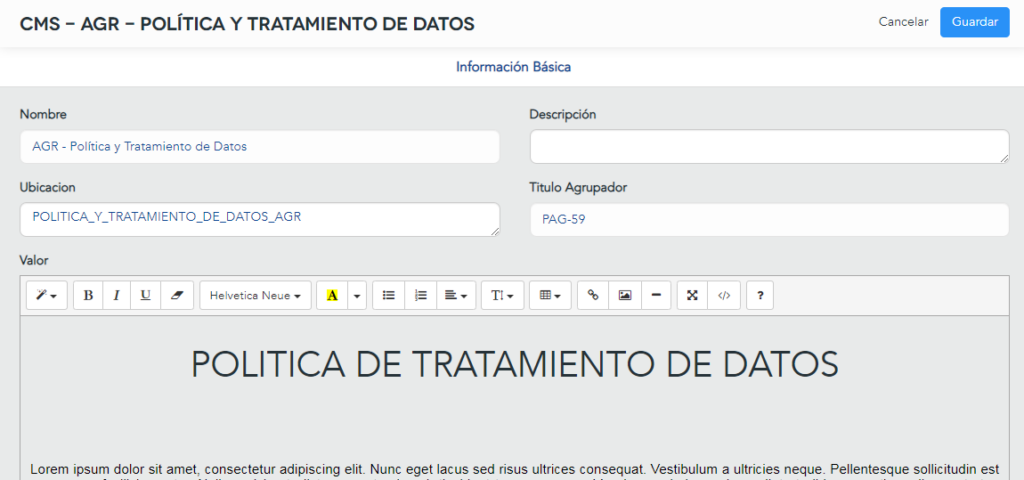
Task: Insert a hyperlink with the link icon
Action: pyautogui.click(x=593, y=295)
